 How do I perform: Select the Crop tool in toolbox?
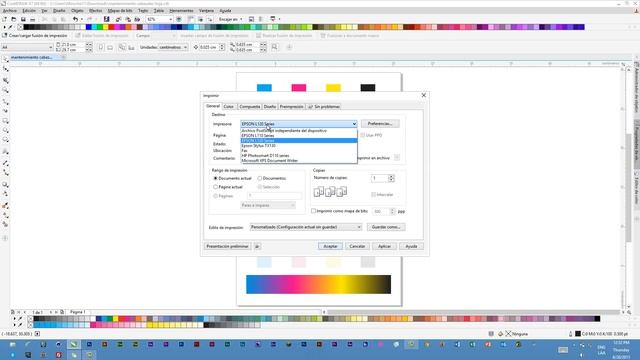pyautogui.click(x=5, y=80)
